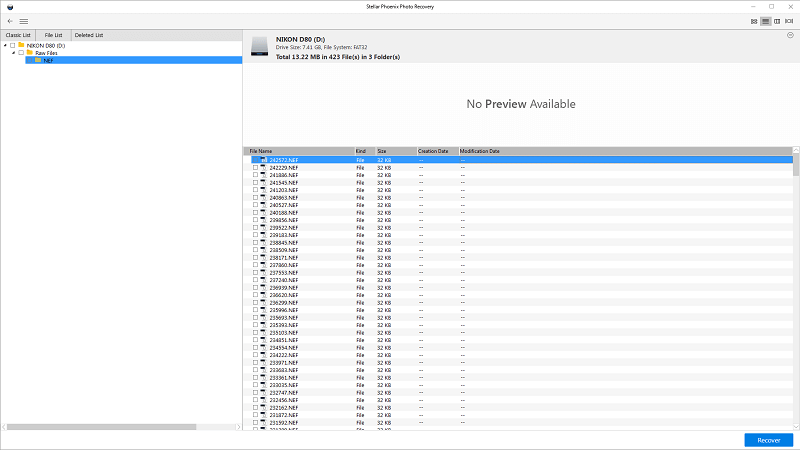Click the file icon of 240863.NEF
Viewport: 800px width, 450px height.
(264, 197)
